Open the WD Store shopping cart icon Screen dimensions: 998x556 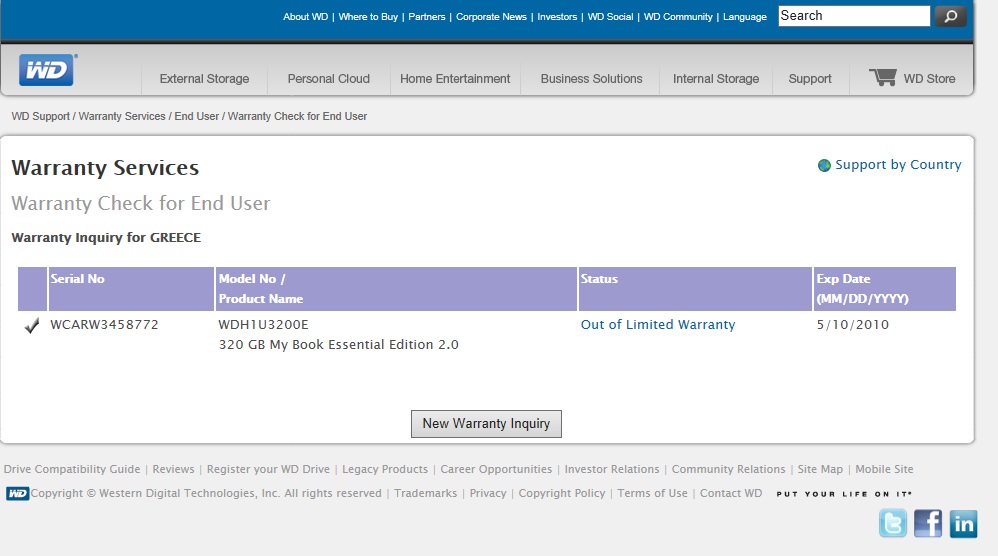(883, 77)
